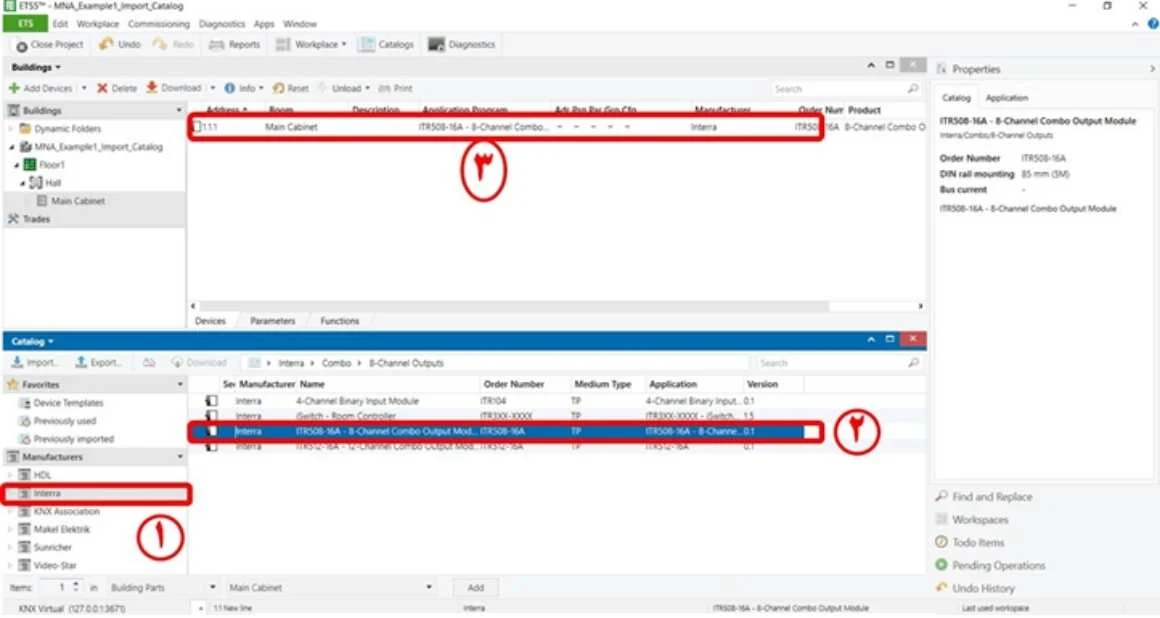This screenshot has width=1160, height=618.
Task: Open the Catalogs toolbar icon
Action: pos(367,44)
